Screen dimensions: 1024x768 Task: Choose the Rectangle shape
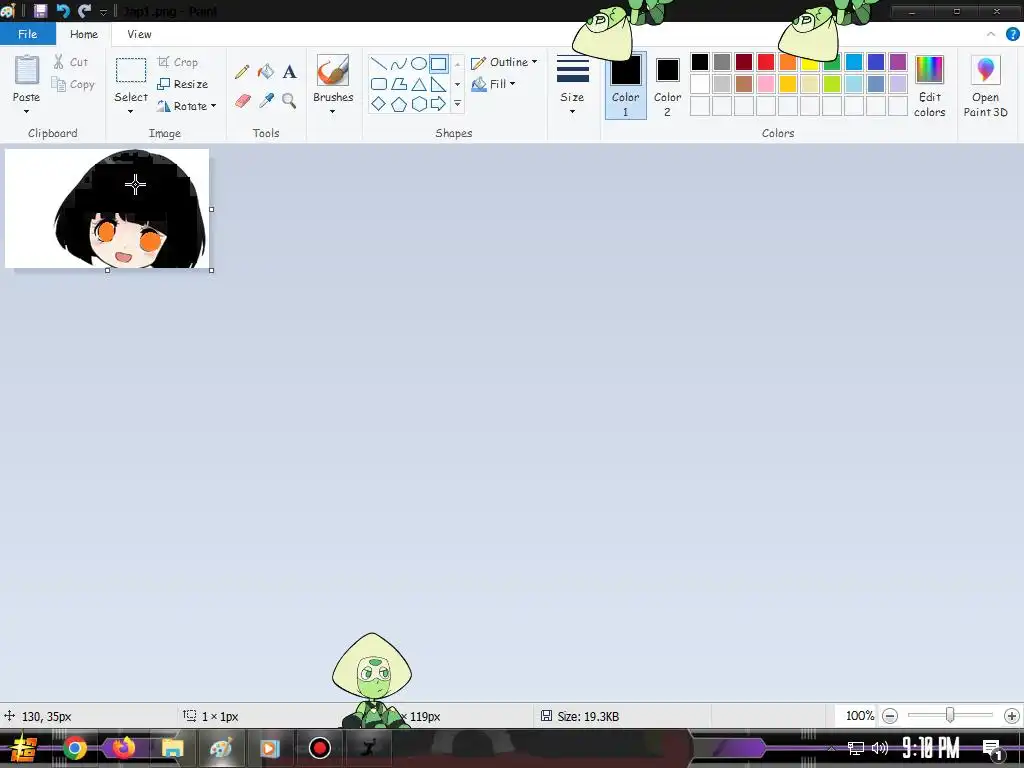[x=439, y=64]
